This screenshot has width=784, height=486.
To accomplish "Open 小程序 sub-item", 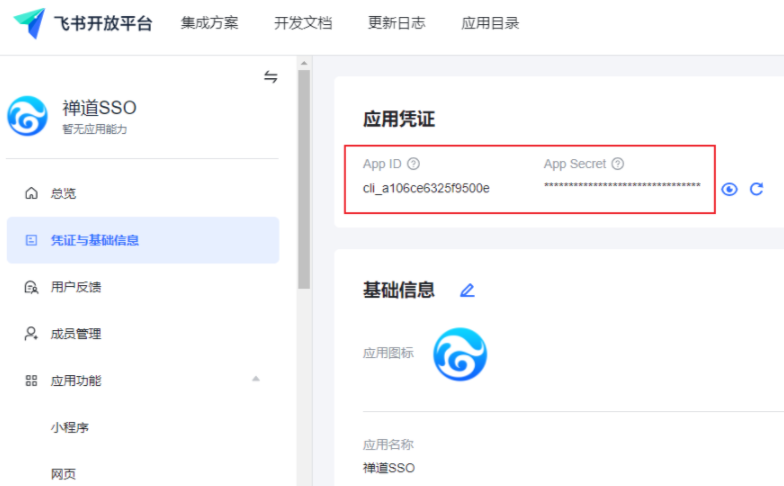I will coord(70,428).
